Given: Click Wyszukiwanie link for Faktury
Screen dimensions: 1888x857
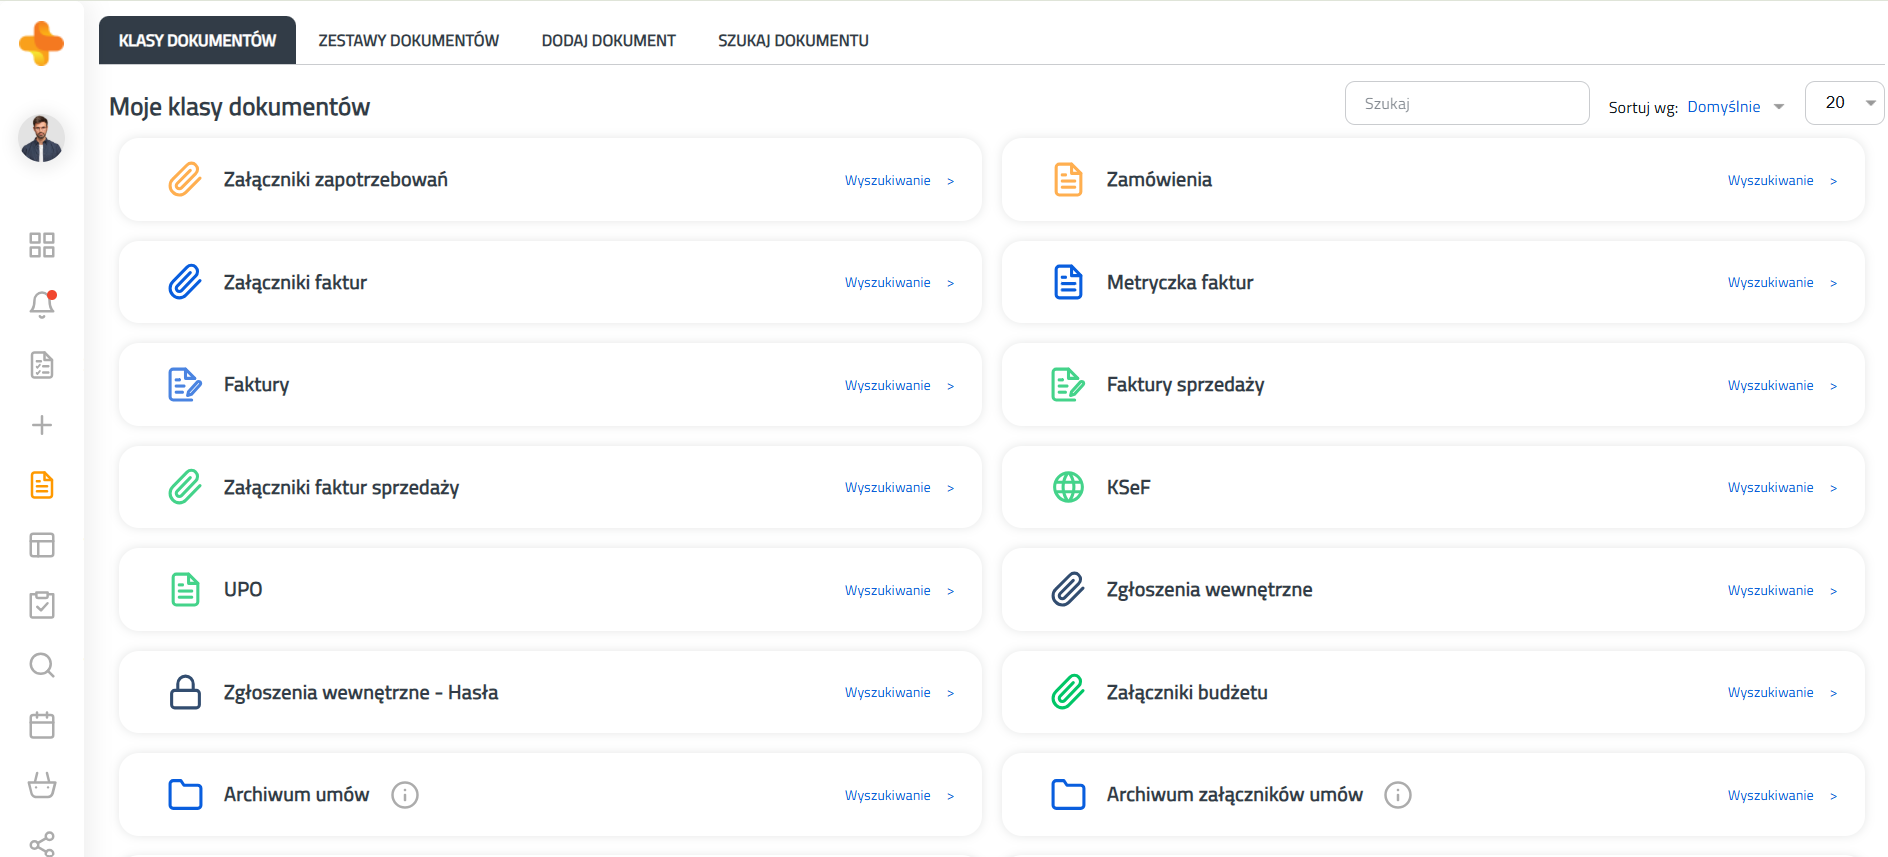Looking at the screenshot, I should point(887,386).
